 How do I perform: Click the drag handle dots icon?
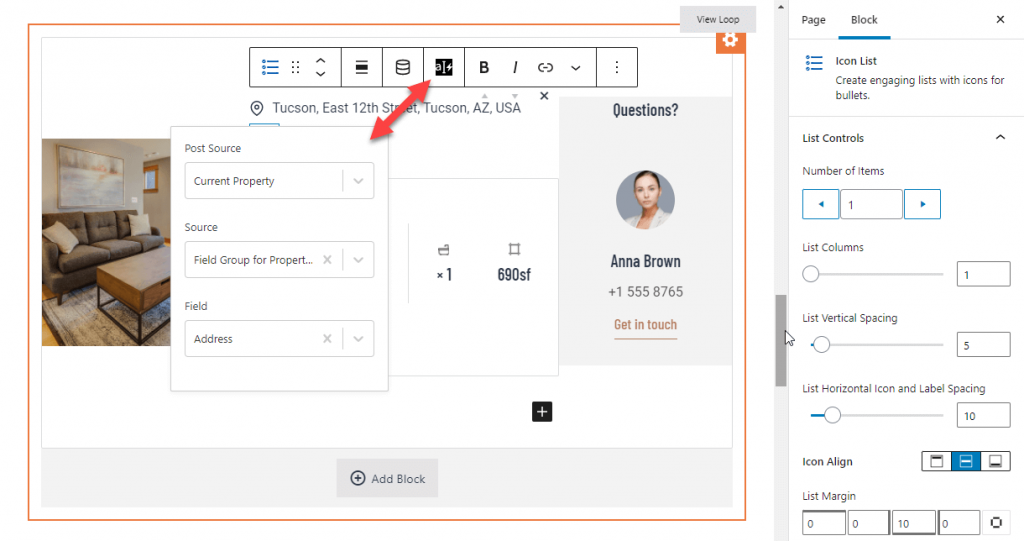(296, 67)
